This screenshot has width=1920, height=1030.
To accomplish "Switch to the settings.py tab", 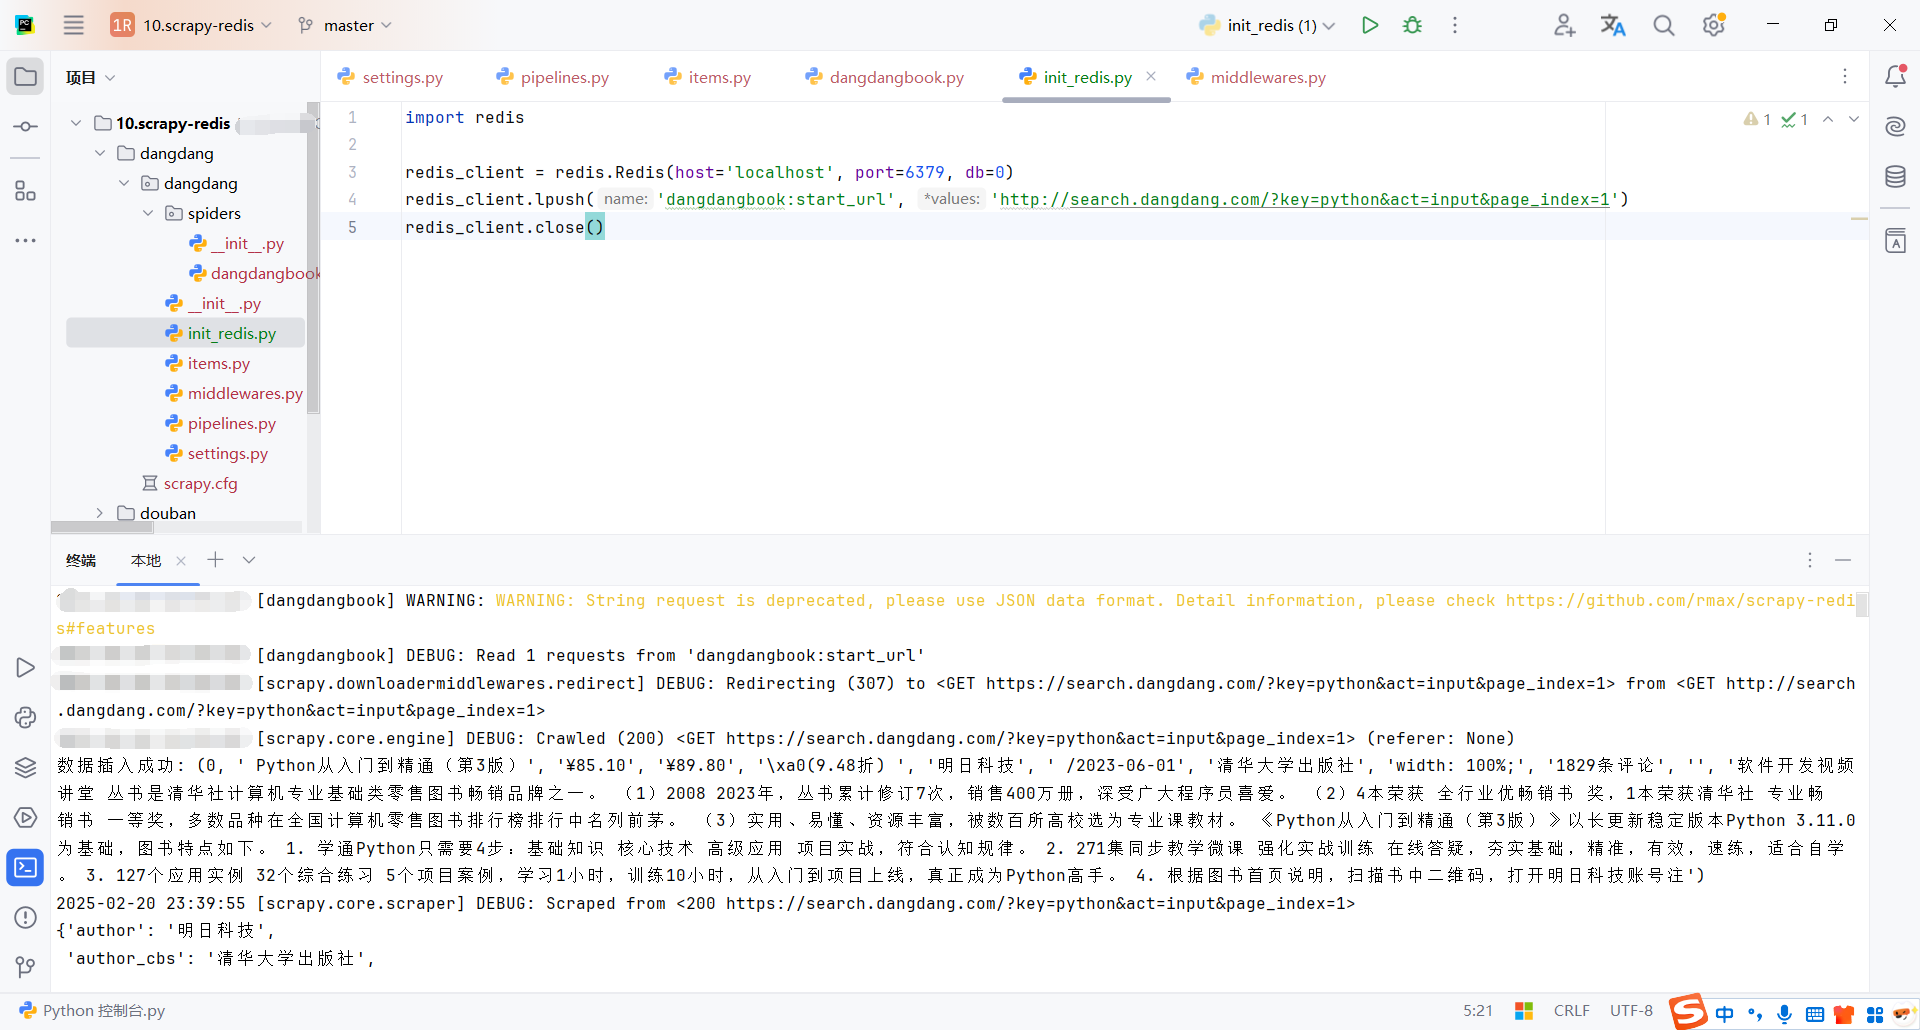I will click(391, 77).
